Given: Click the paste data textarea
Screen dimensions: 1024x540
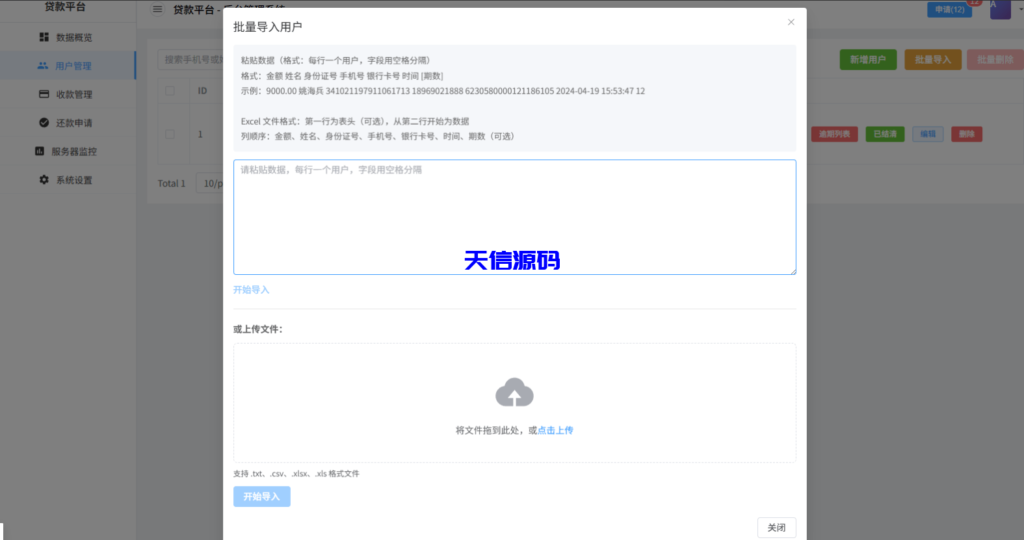Looking at the screenshot, I should click(515, 217).
